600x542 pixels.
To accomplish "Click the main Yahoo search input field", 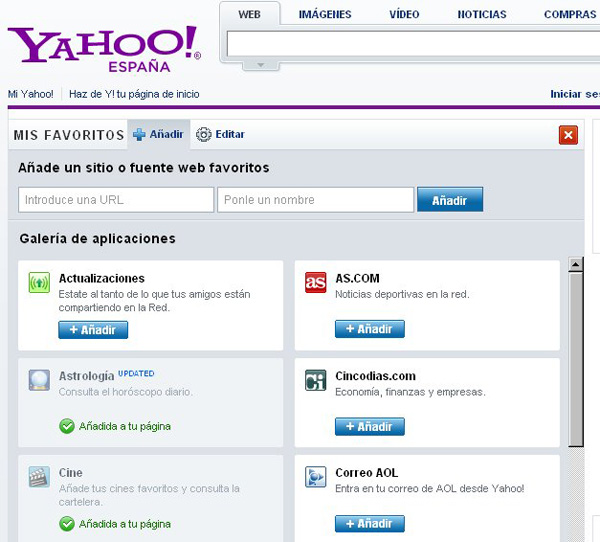I will (413, 44).
